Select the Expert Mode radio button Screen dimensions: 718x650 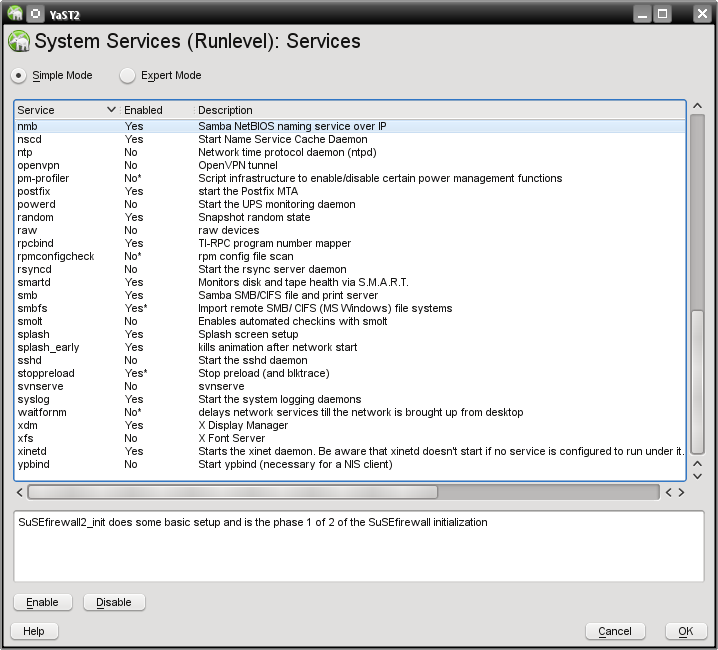point(127,76)
